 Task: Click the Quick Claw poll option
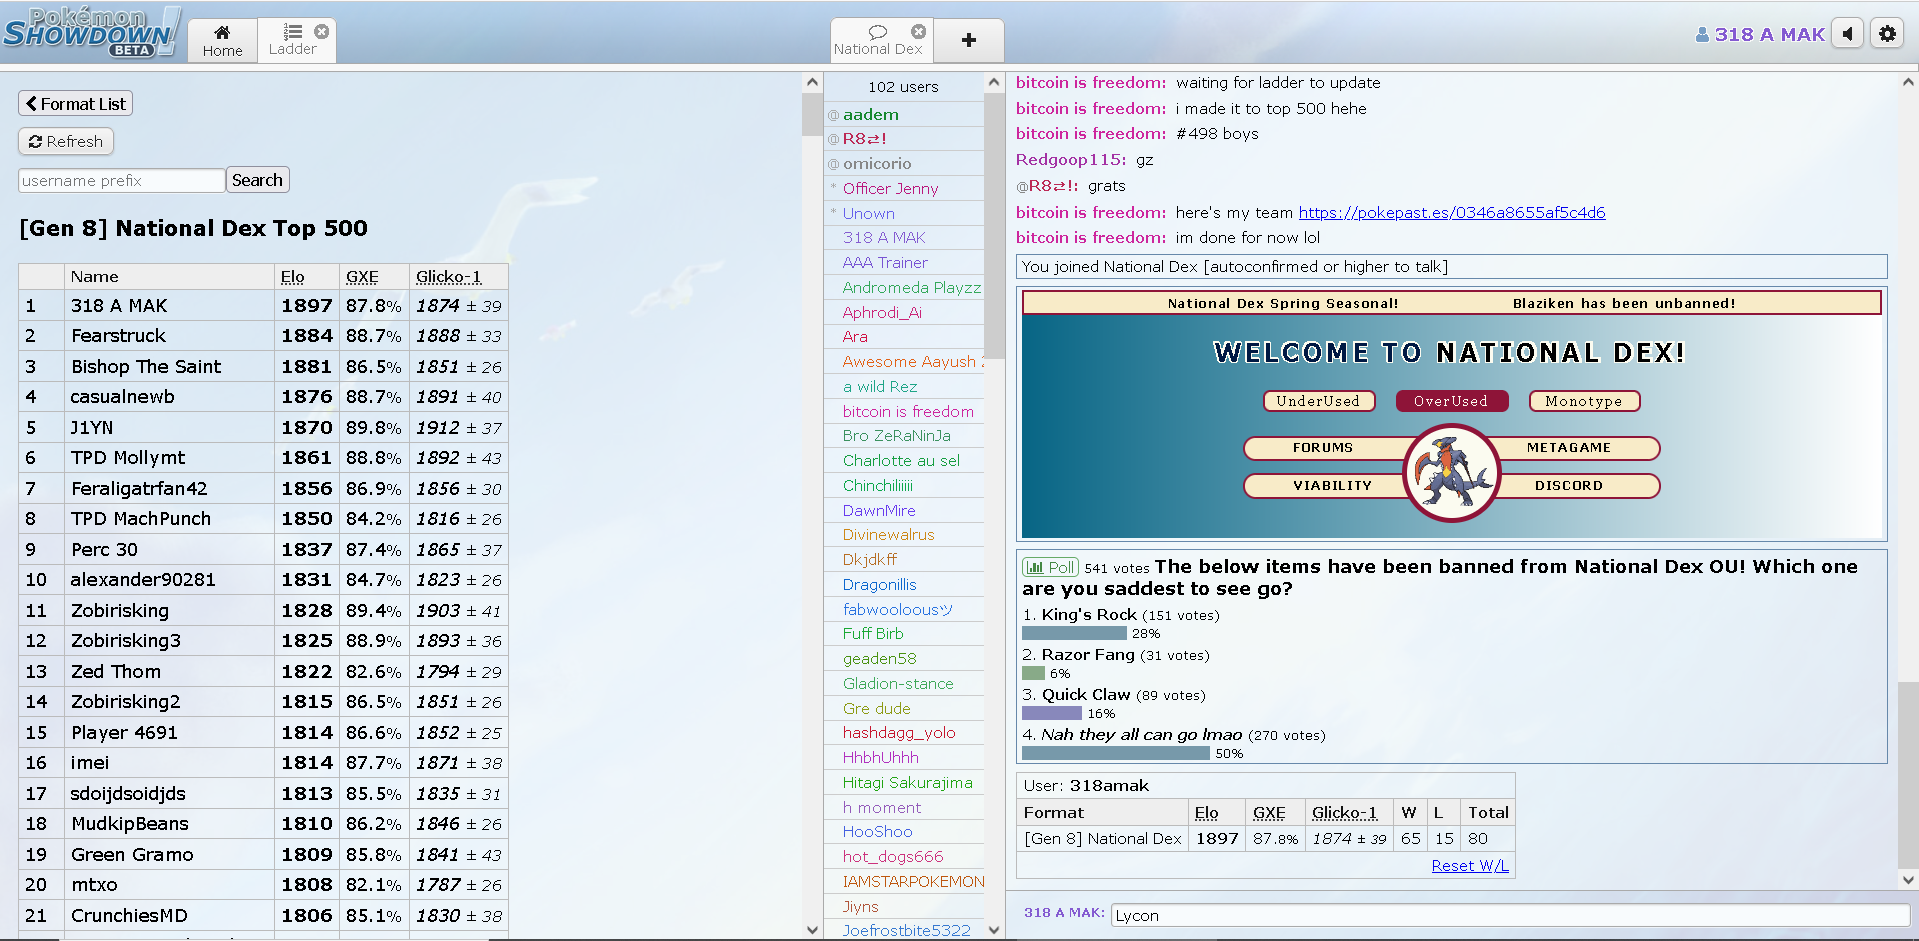[x=1114, y=695]
